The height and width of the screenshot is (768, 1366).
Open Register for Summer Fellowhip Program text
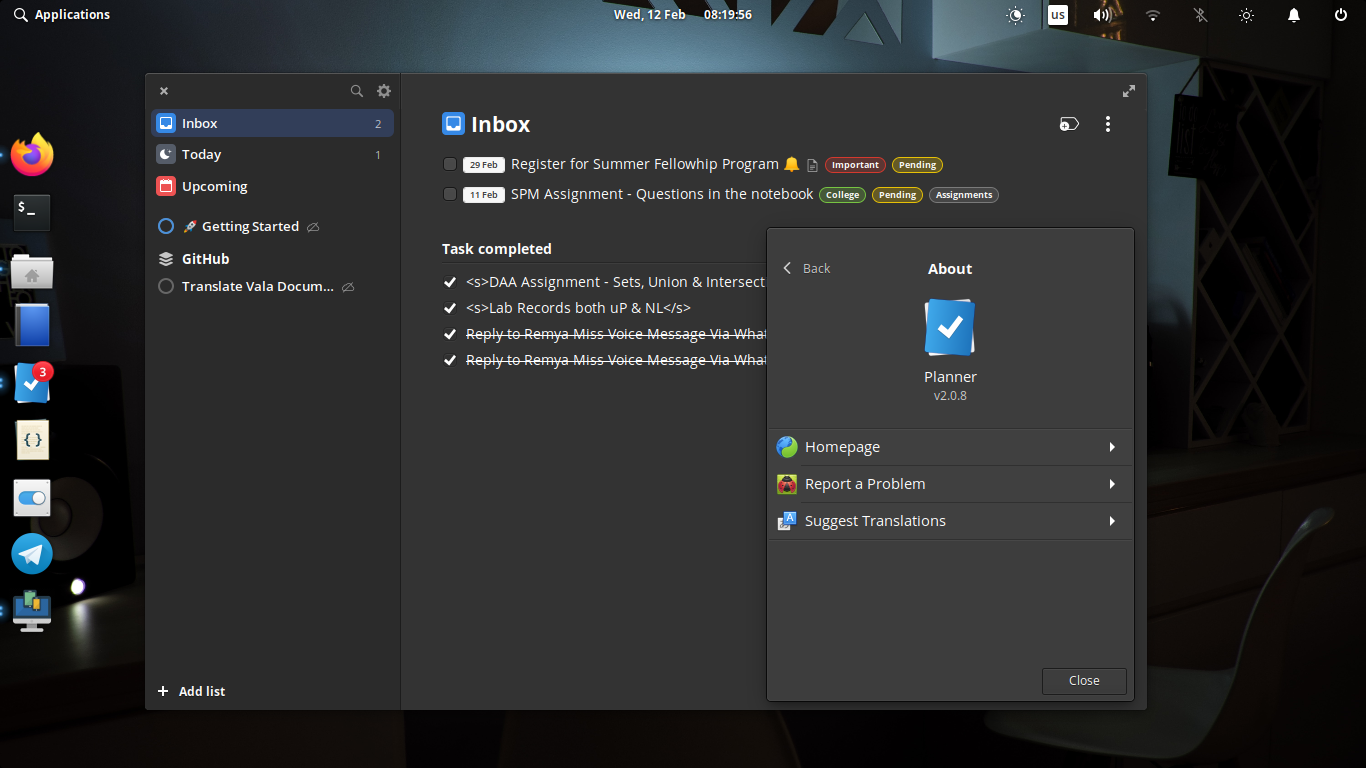pos(645,164)
